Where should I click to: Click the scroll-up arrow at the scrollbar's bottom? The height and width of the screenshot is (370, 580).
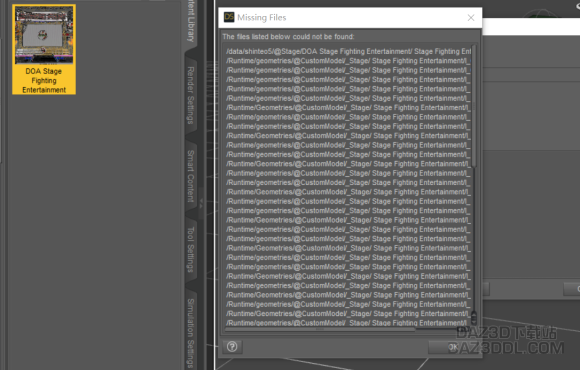[474, 315]
